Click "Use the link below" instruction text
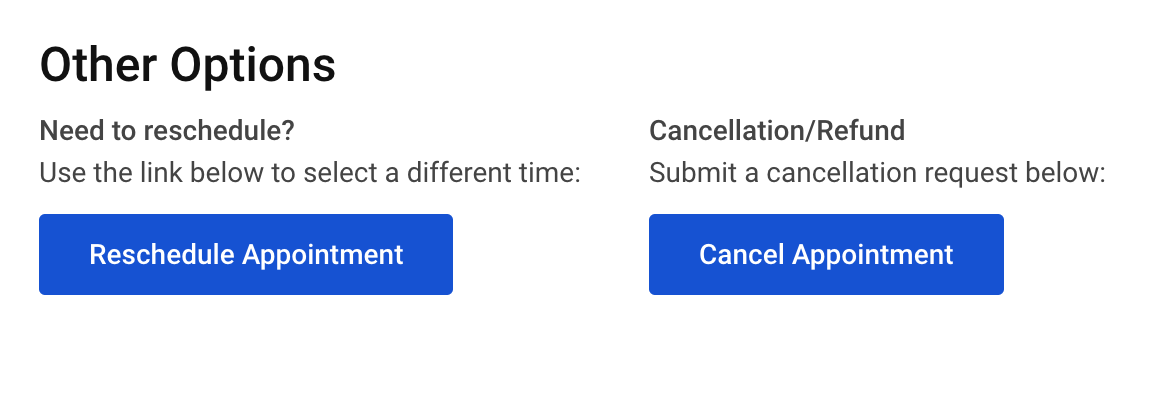 [x=310, y=173]
